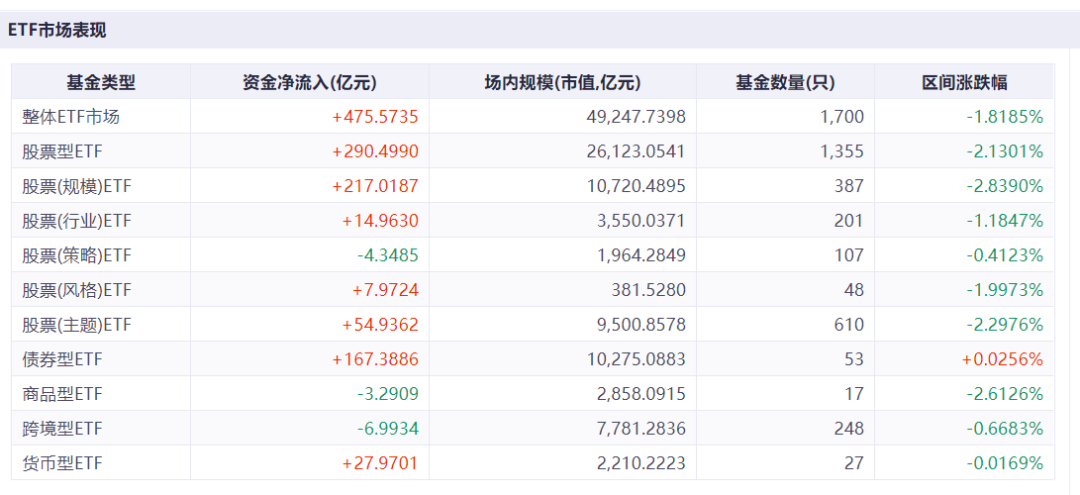The width and height of the screenshot is (1080, 495).
Task: Click the market size 10,720.4895
Action: 638,186
